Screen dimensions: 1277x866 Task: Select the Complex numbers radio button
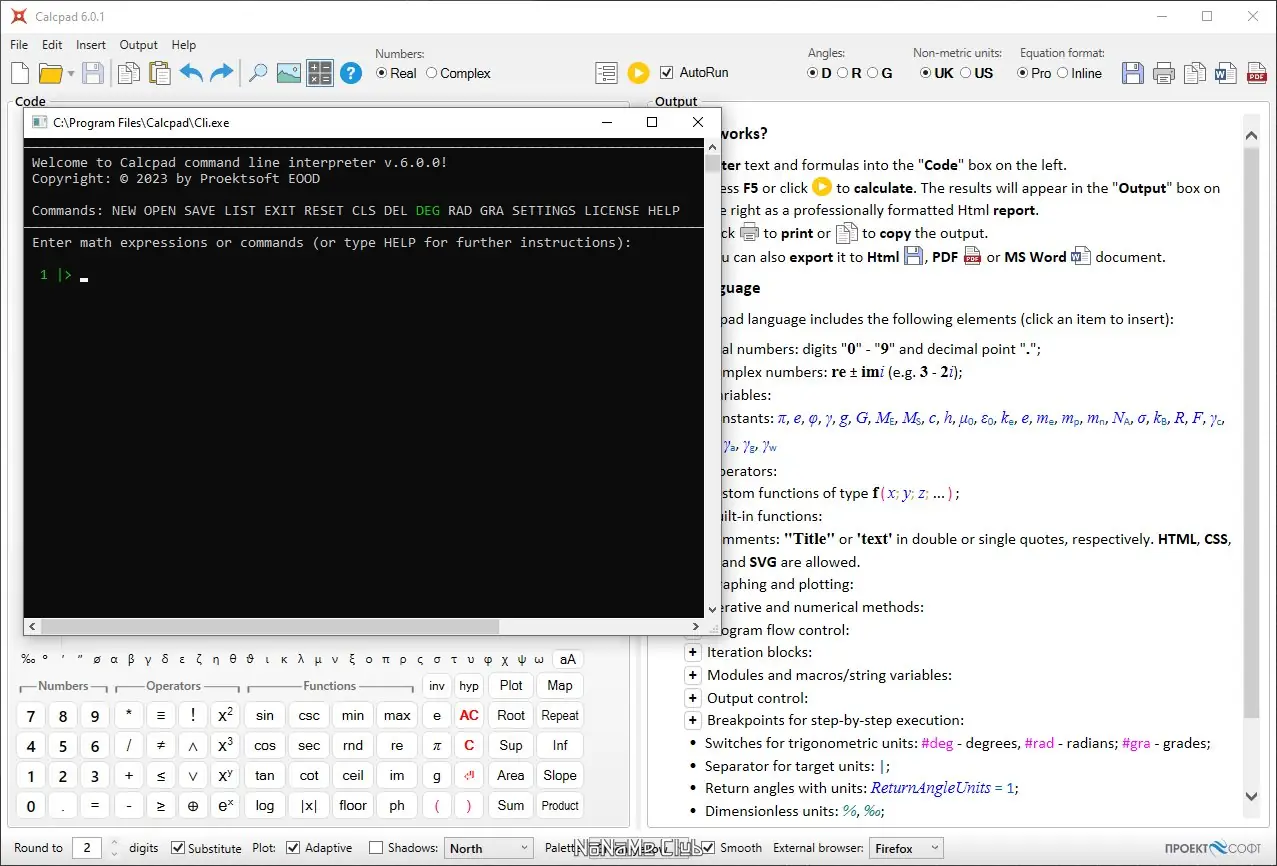432,73
